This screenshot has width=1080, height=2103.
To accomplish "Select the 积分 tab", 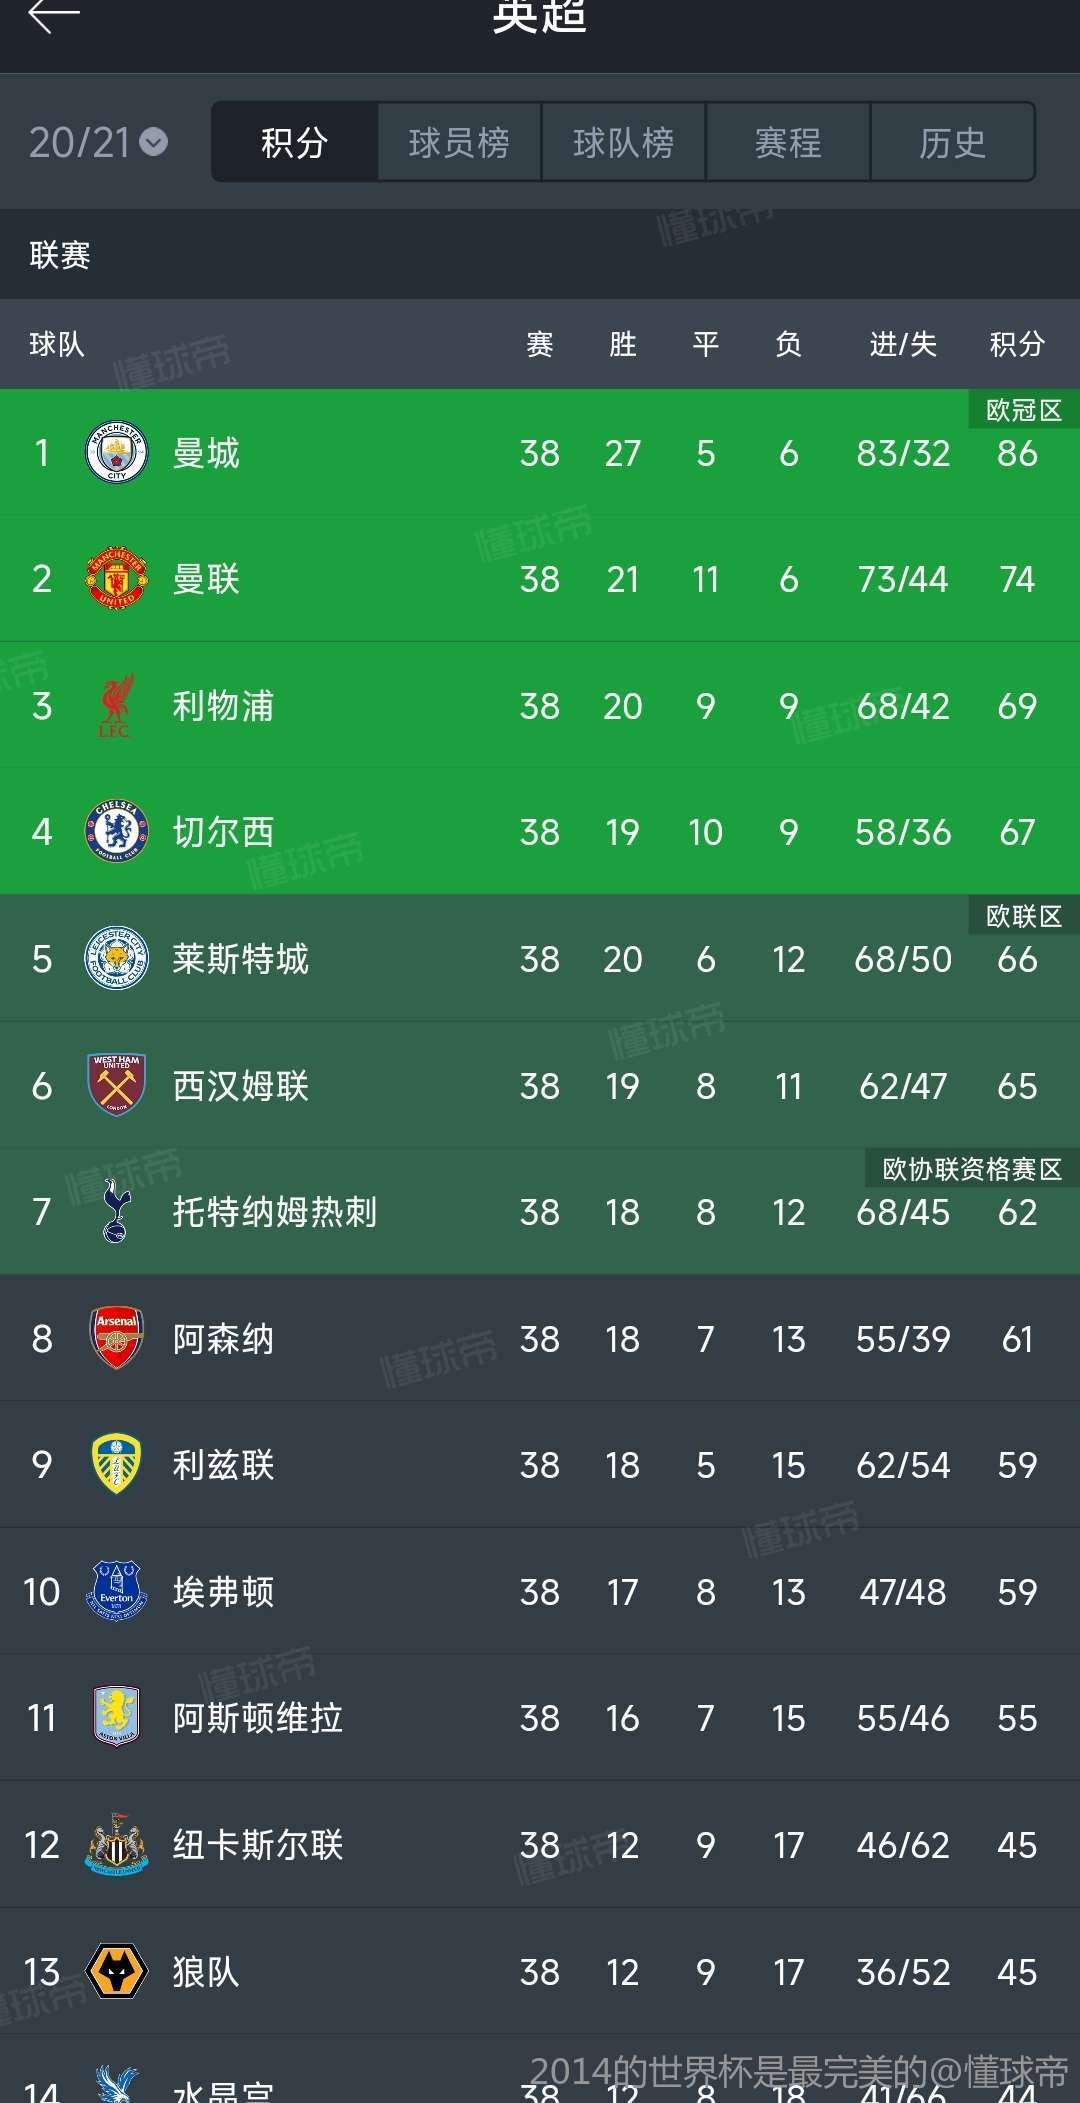I will 295,143.
